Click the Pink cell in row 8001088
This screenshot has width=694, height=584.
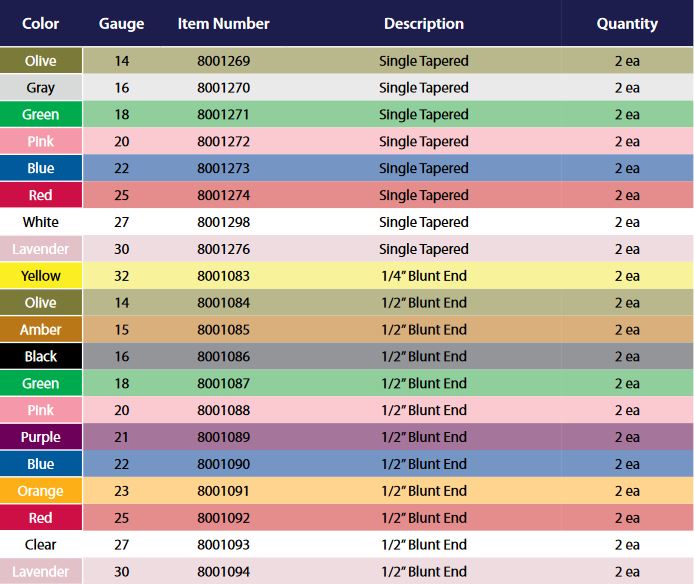point(41,410)
